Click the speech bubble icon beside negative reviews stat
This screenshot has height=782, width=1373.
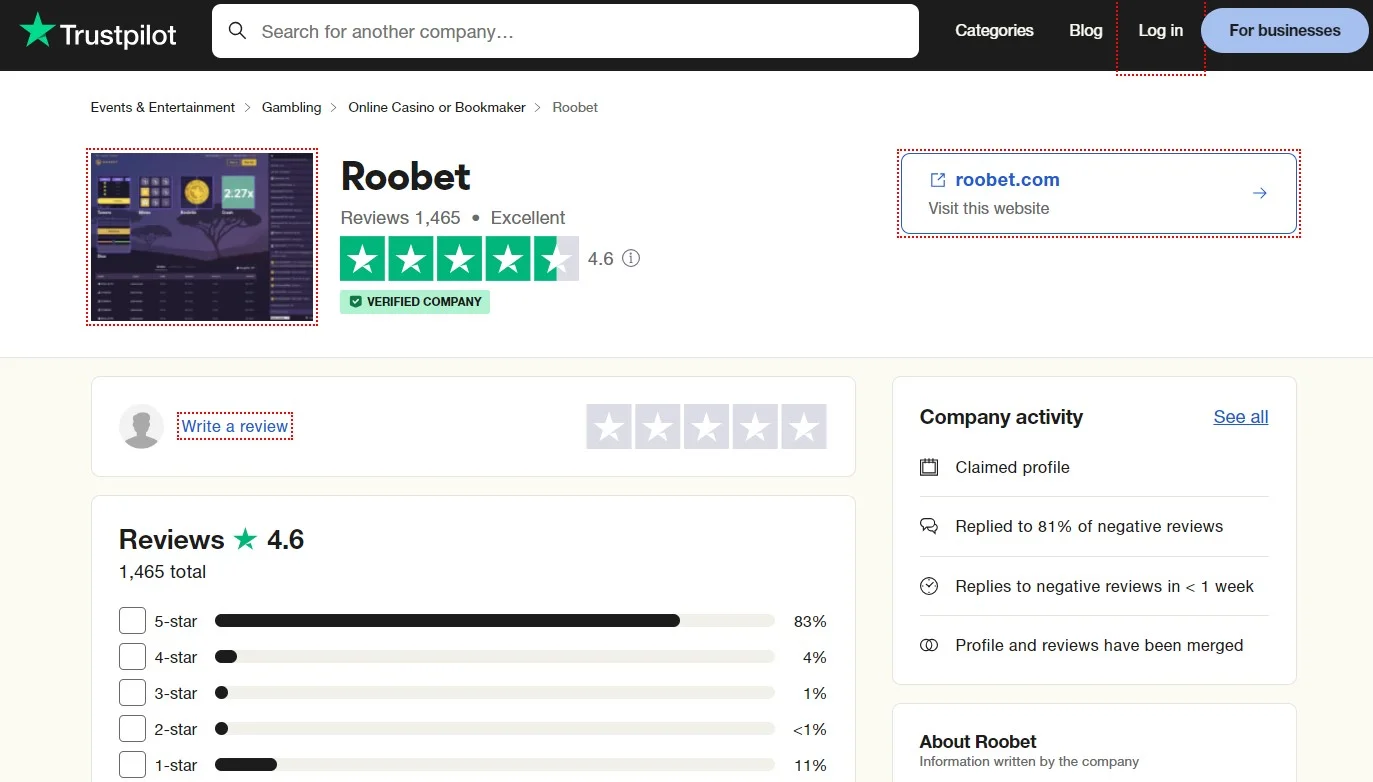tap(930, 526)
